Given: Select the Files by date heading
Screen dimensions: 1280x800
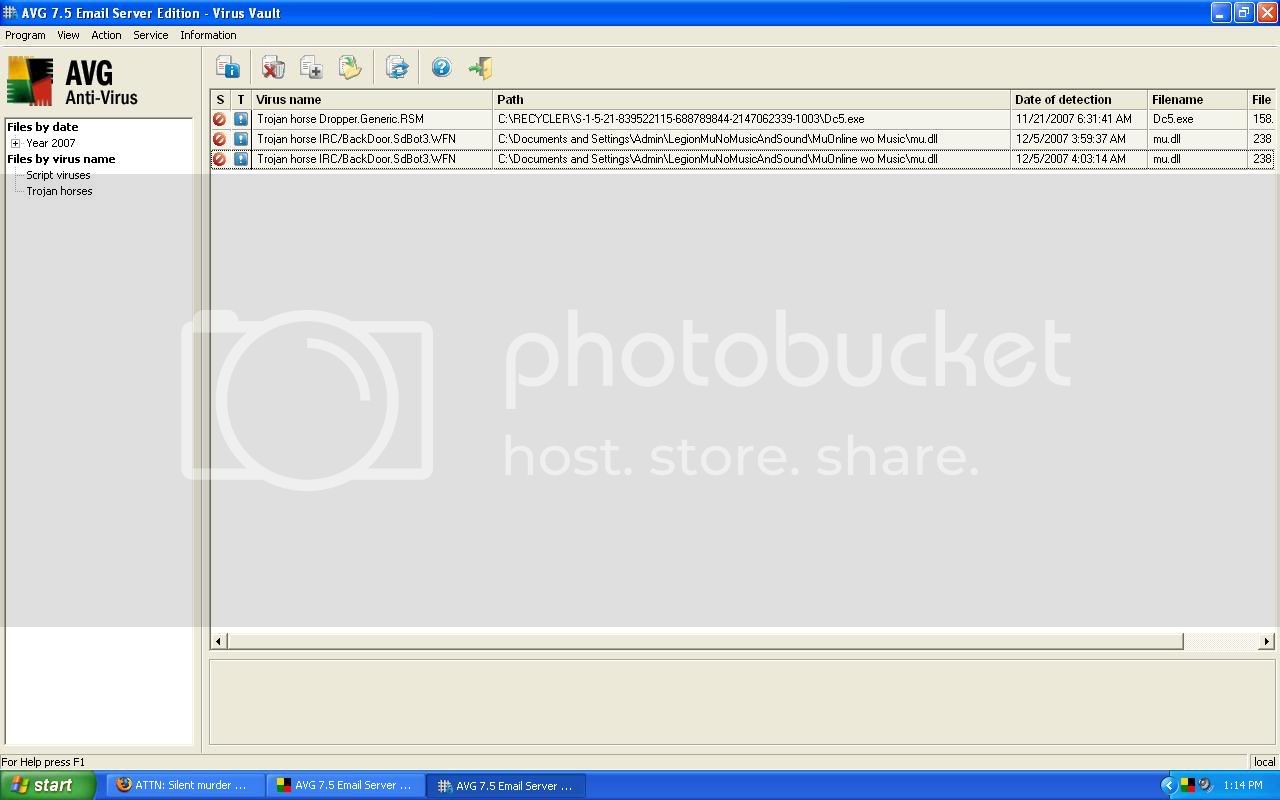Looking at the screenshot, I should tap(42, 127).
